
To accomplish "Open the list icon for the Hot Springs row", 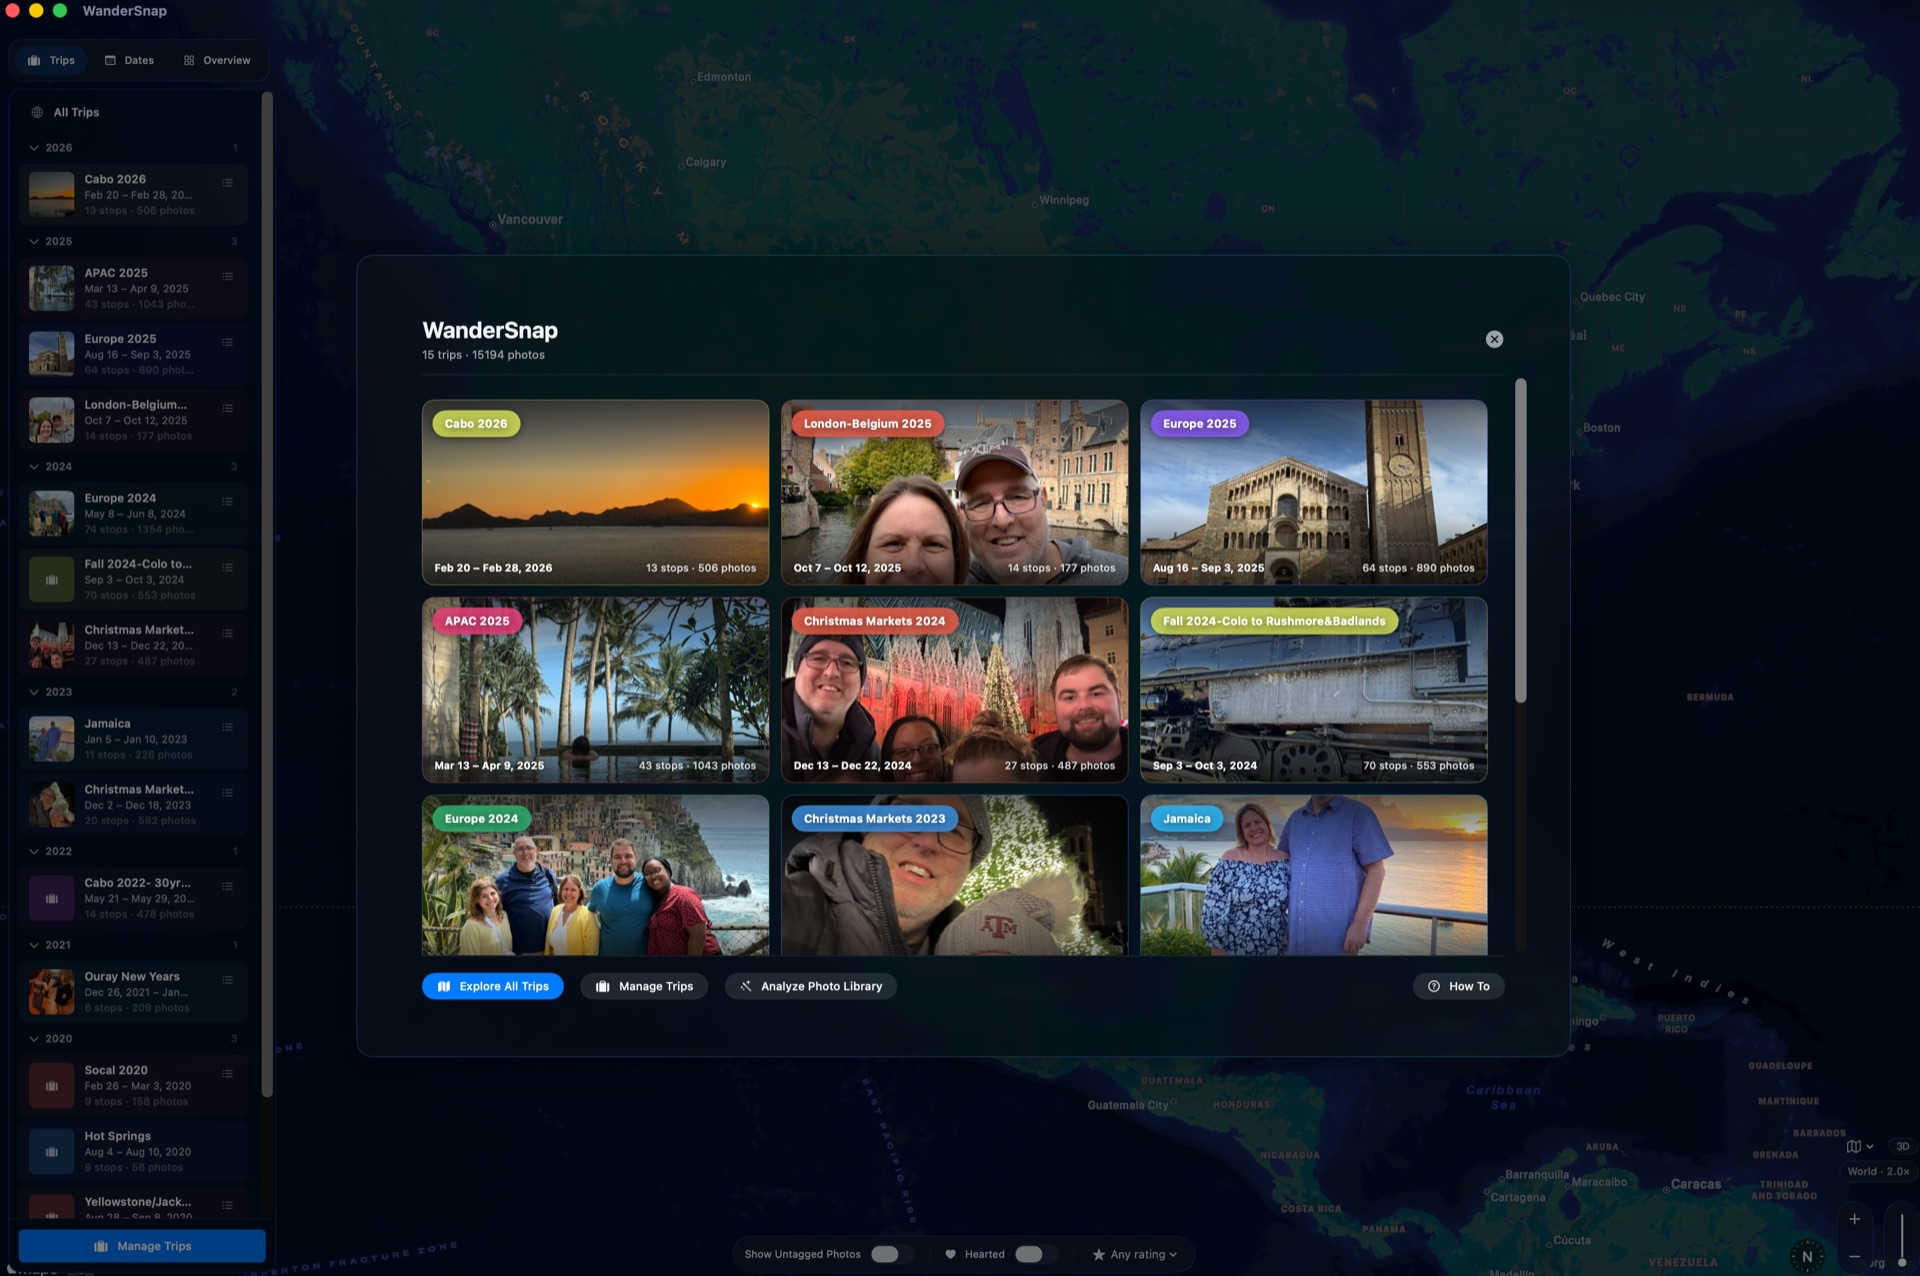I will pos(227,1139).
